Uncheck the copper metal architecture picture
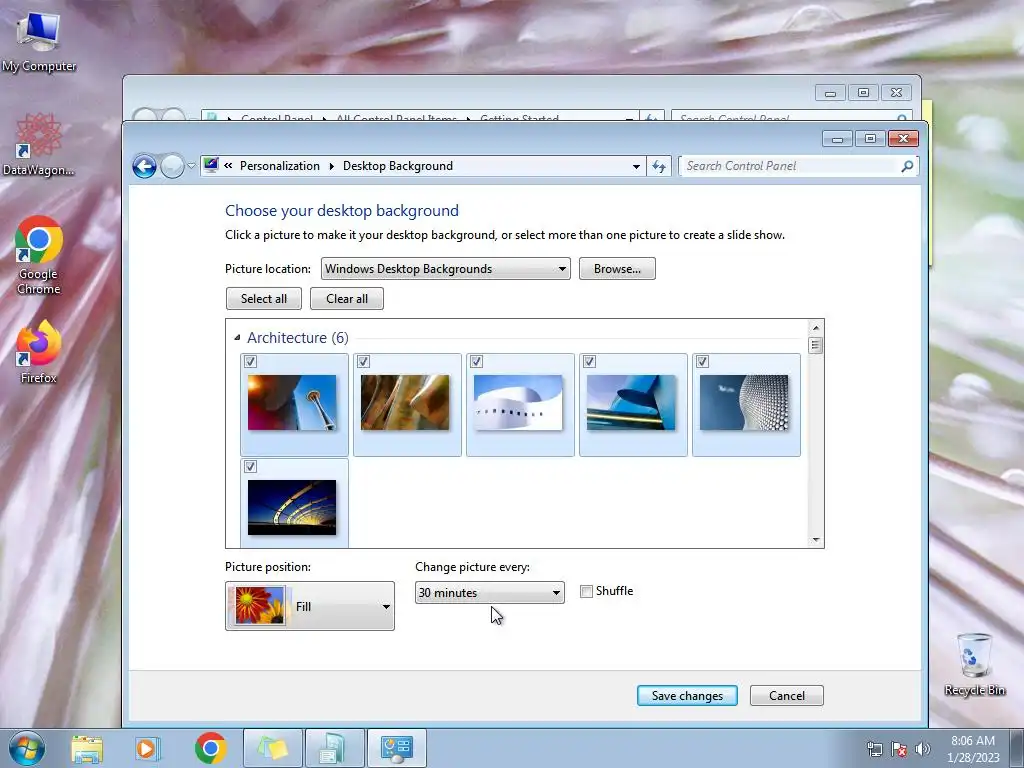The image size is (1024, 768). [x=364, y=362]
